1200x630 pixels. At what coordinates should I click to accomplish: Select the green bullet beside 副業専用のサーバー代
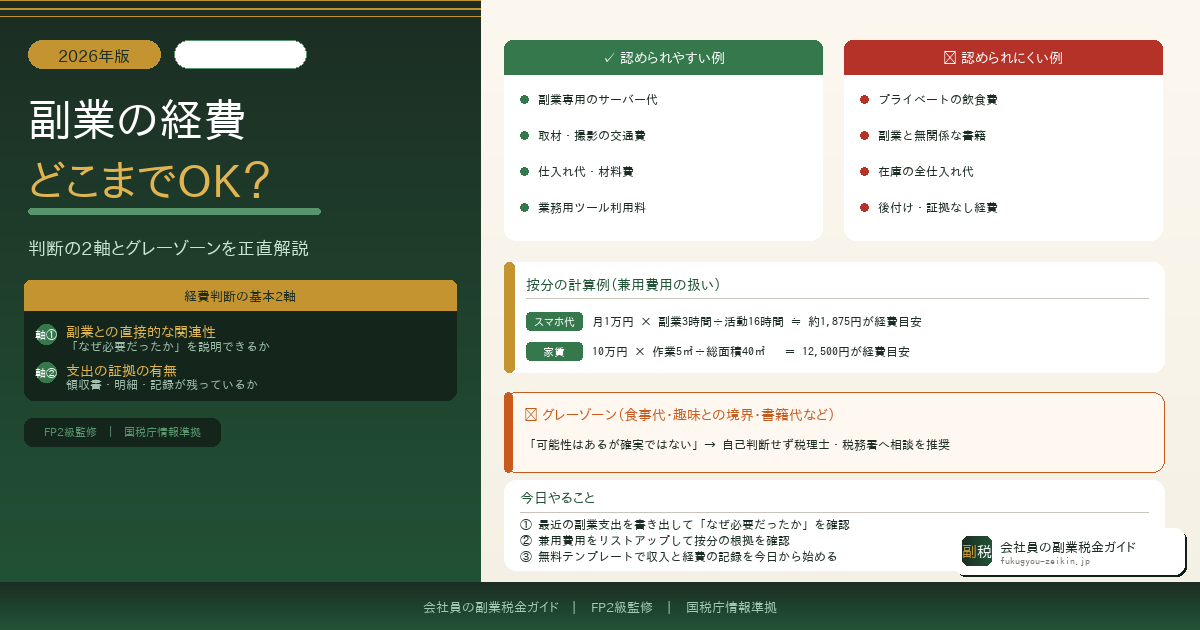[x=522, y=99]
